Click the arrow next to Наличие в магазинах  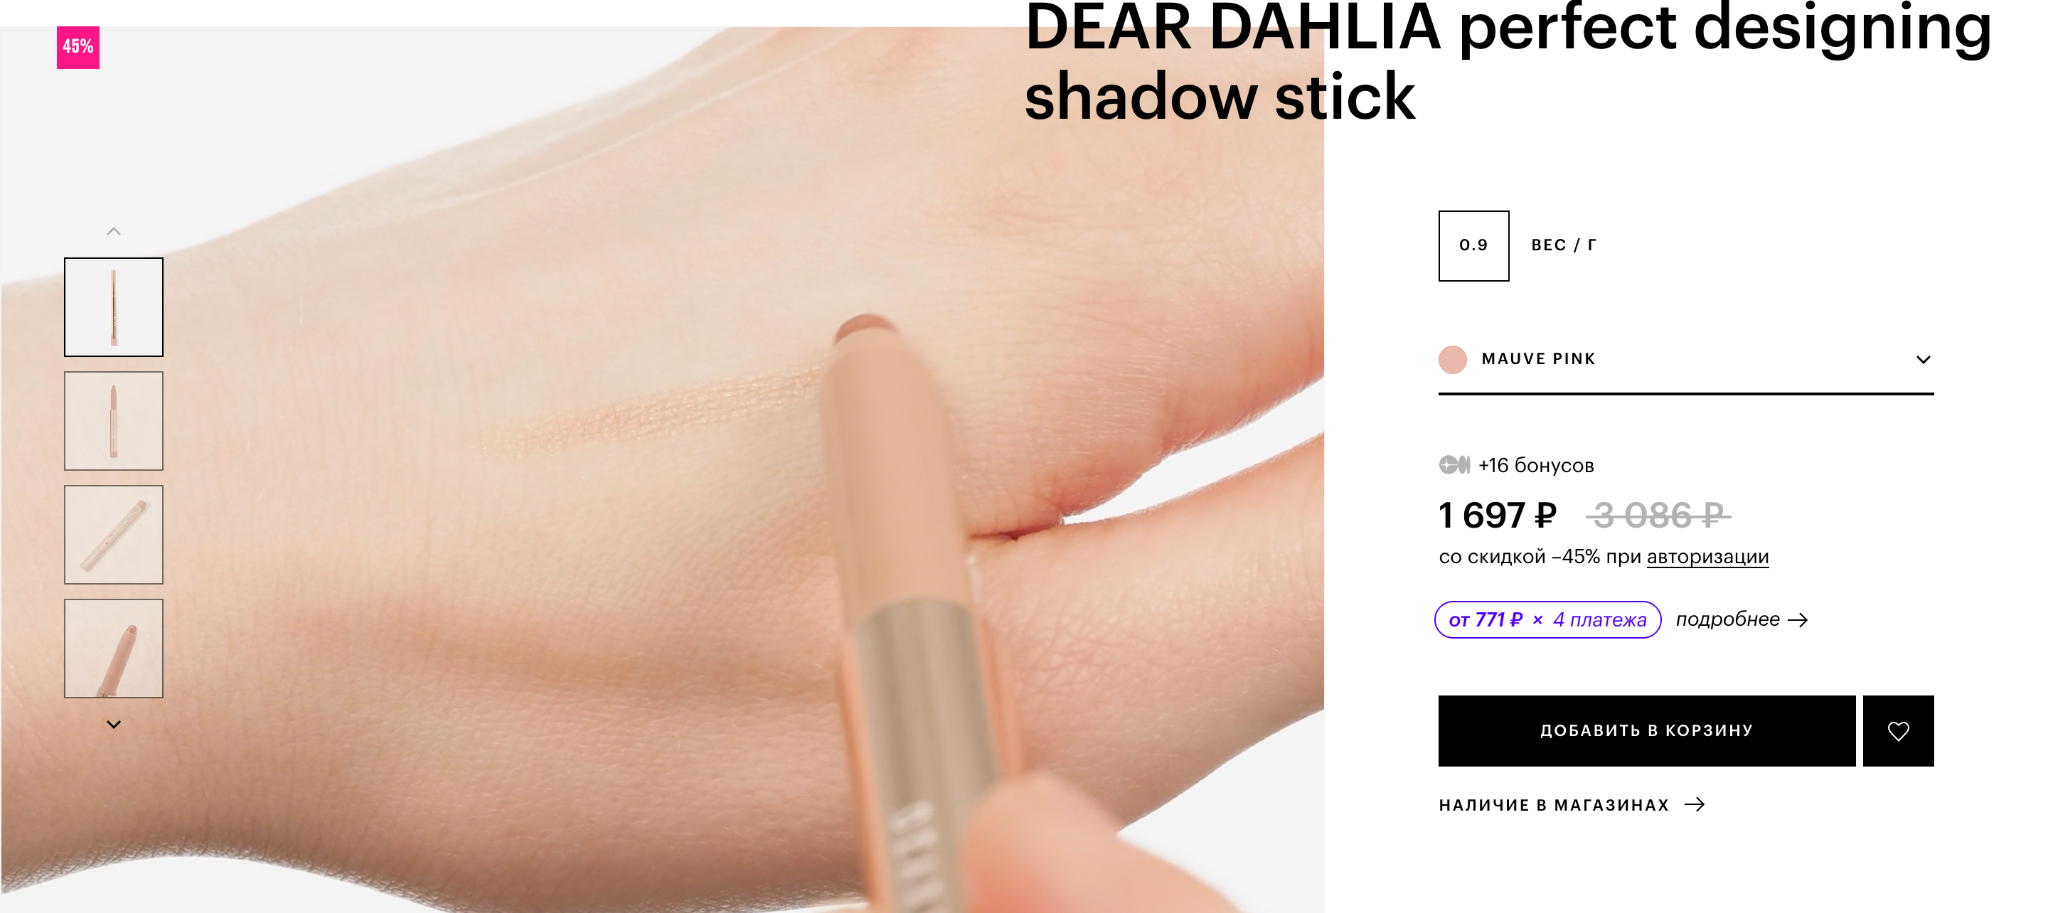point(1695,805)
